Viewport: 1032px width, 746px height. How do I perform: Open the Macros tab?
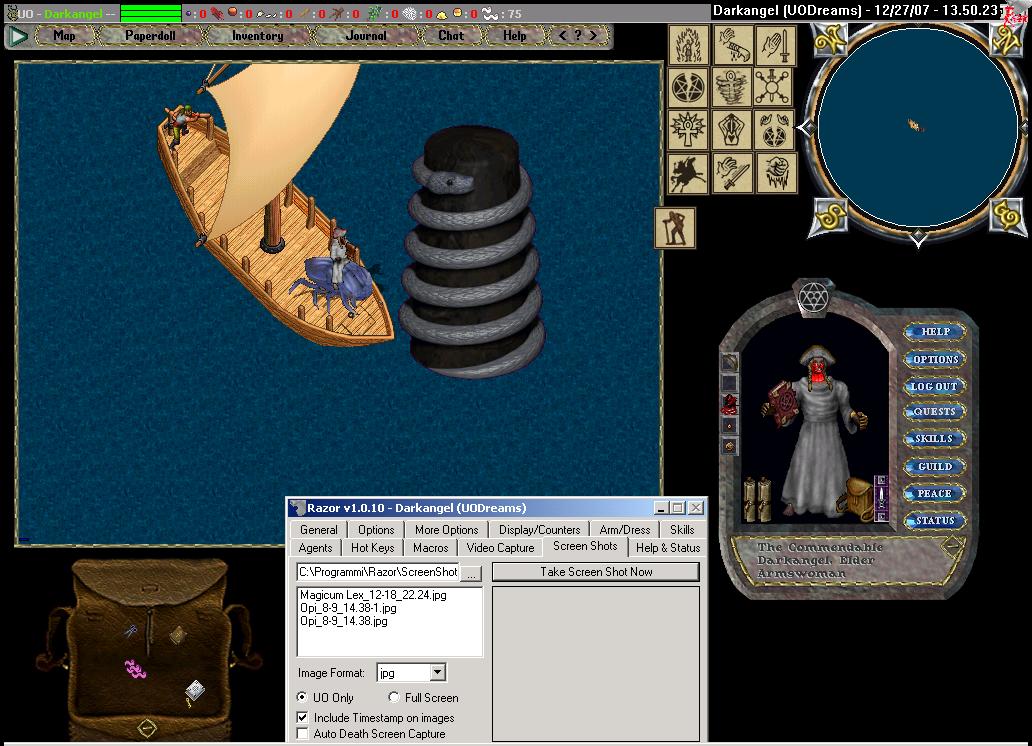(x=430, y=548)
